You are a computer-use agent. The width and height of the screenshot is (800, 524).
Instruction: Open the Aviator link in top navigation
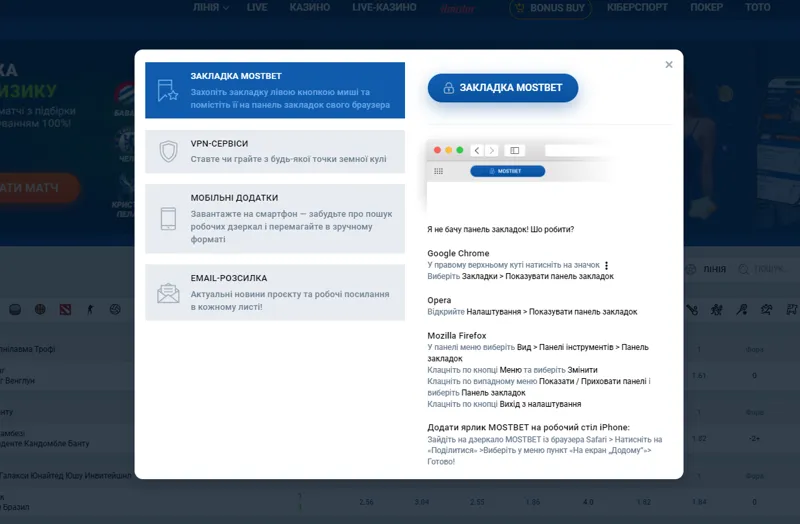click(x=458, y=9)
